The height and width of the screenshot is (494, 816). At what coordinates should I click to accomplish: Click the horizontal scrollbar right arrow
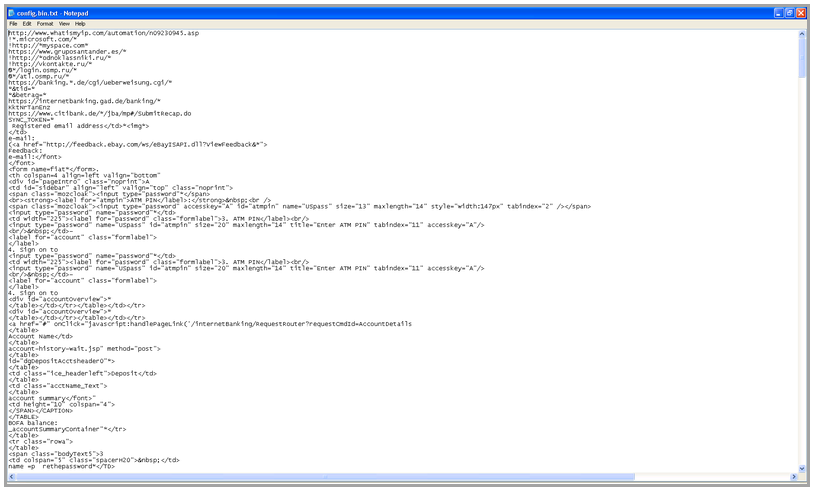794,476
